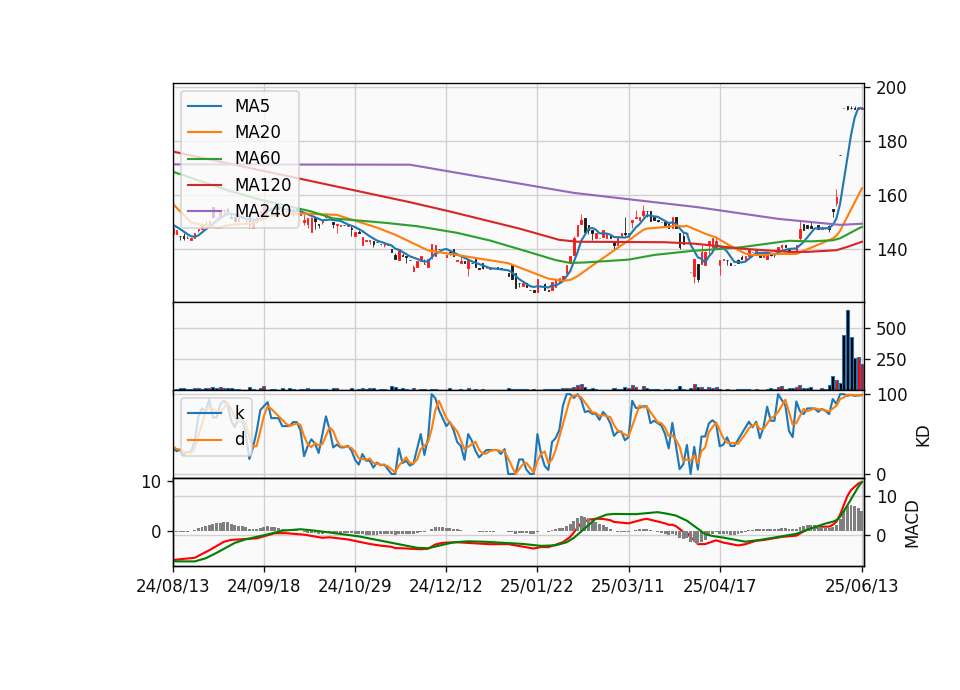
Task: Click the 'd' label in KD legend
Action: 239,439
